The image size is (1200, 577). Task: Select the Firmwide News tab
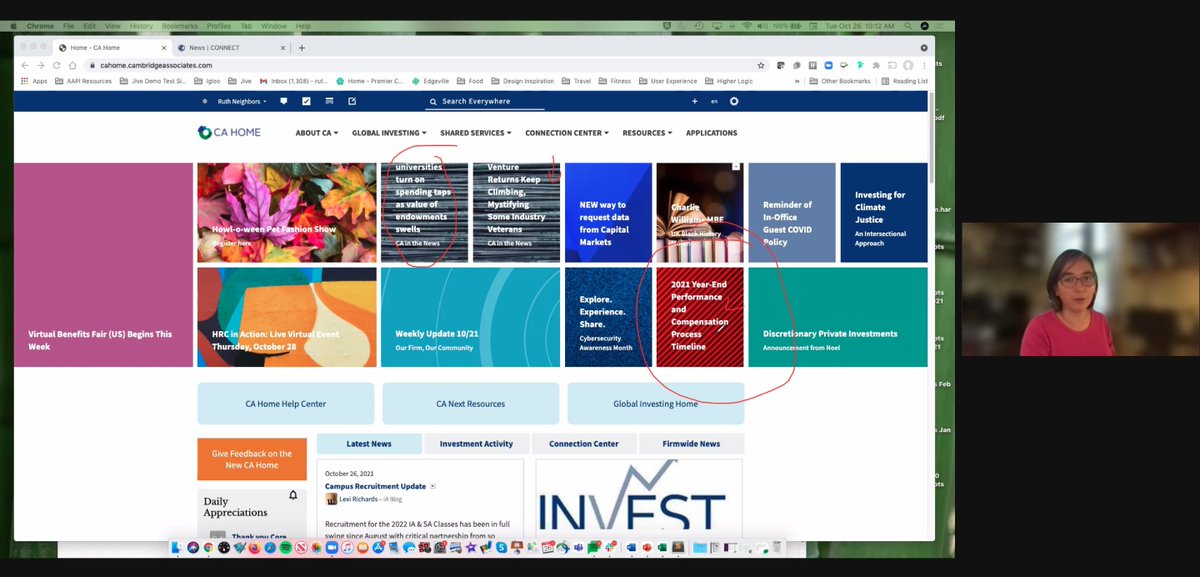tap(691, 443)
